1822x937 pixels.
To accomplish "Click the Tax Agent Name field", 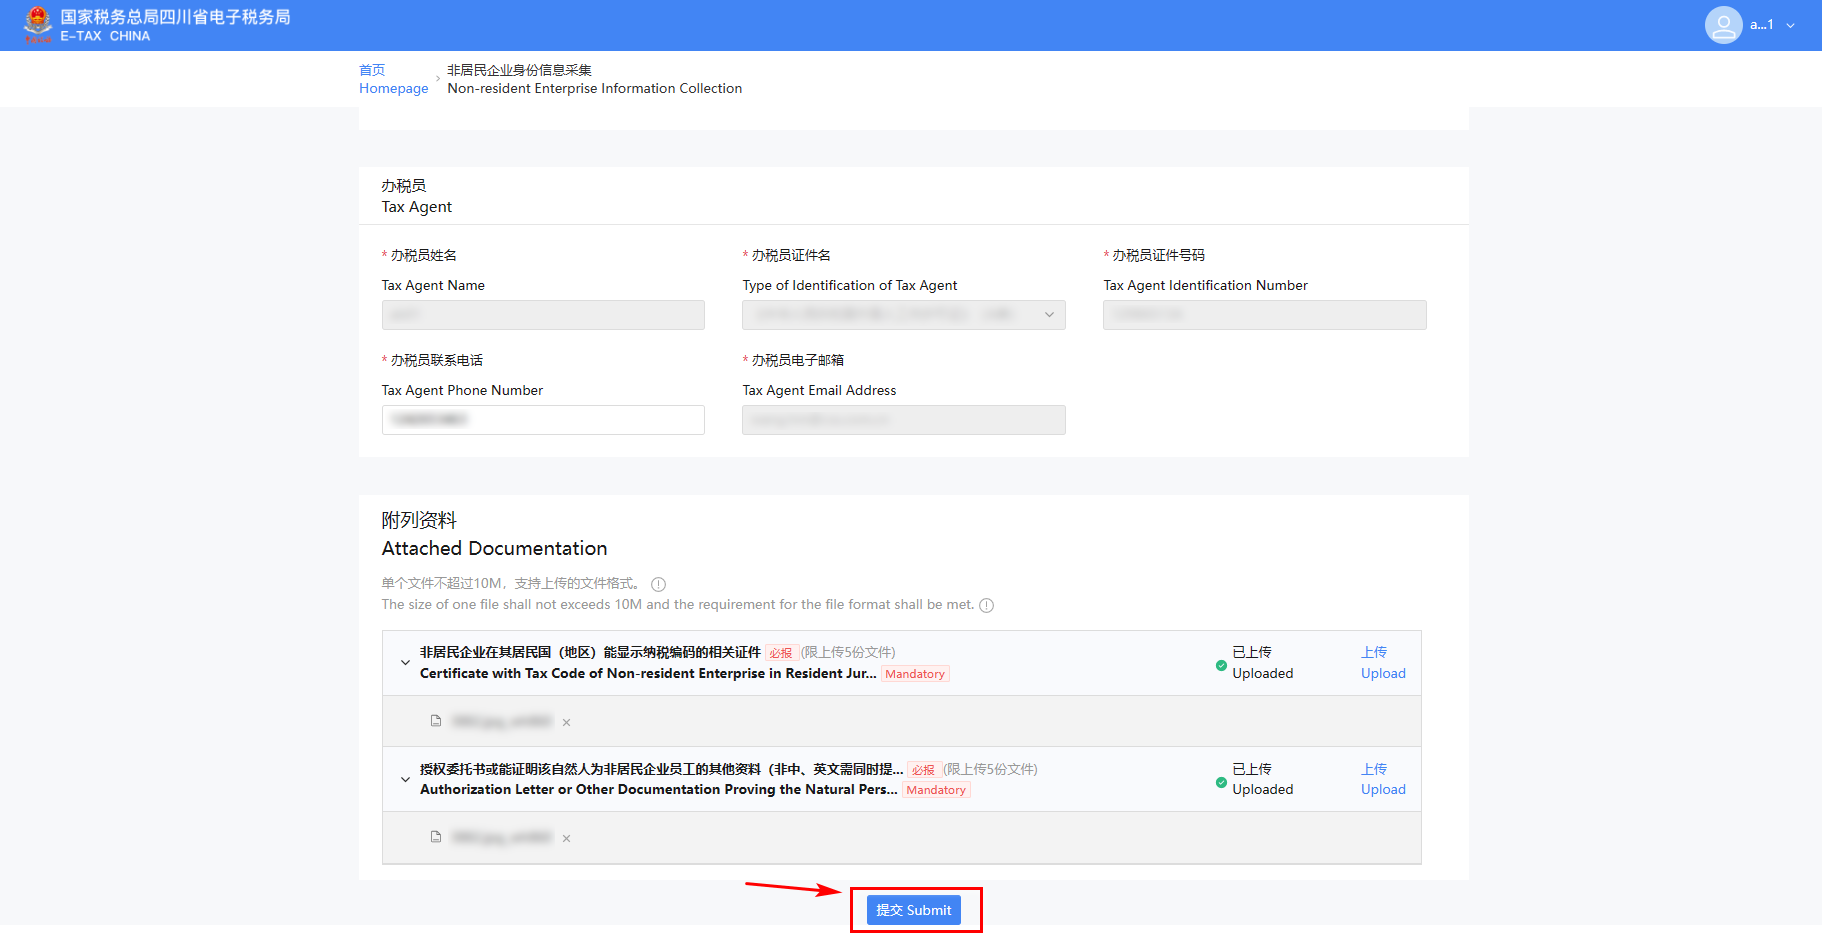I will coord(543,315).
